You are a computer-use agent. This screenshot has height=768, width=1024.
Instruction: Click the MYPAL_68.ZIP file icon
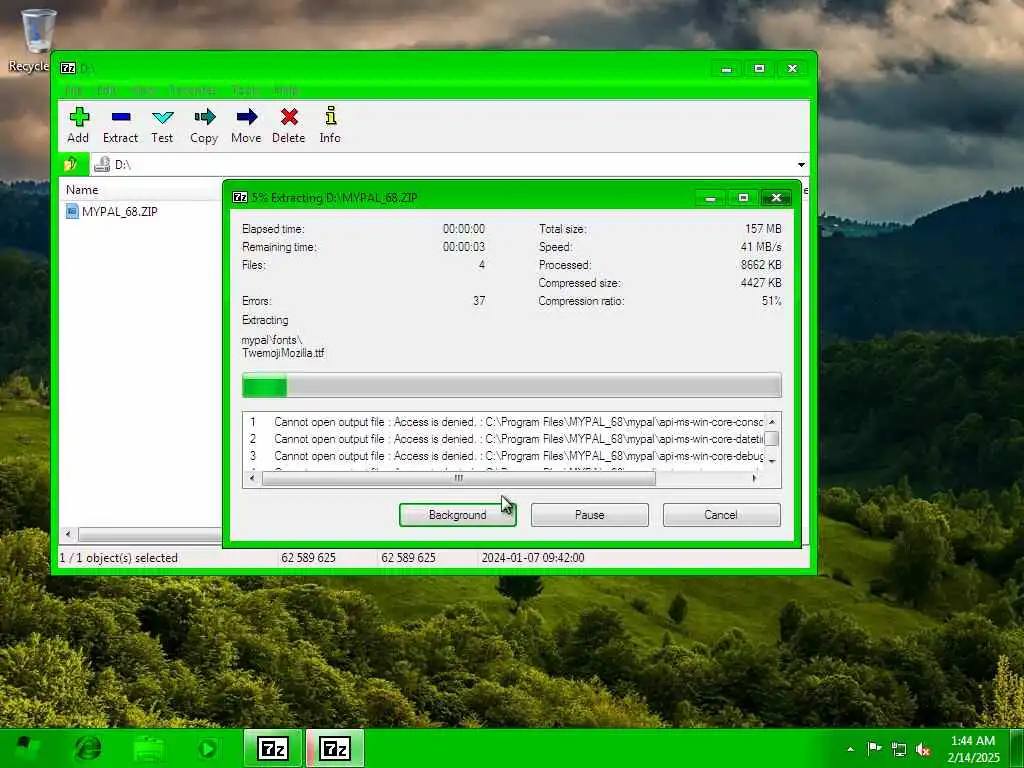pyautogui.click(x=72, y=211)
